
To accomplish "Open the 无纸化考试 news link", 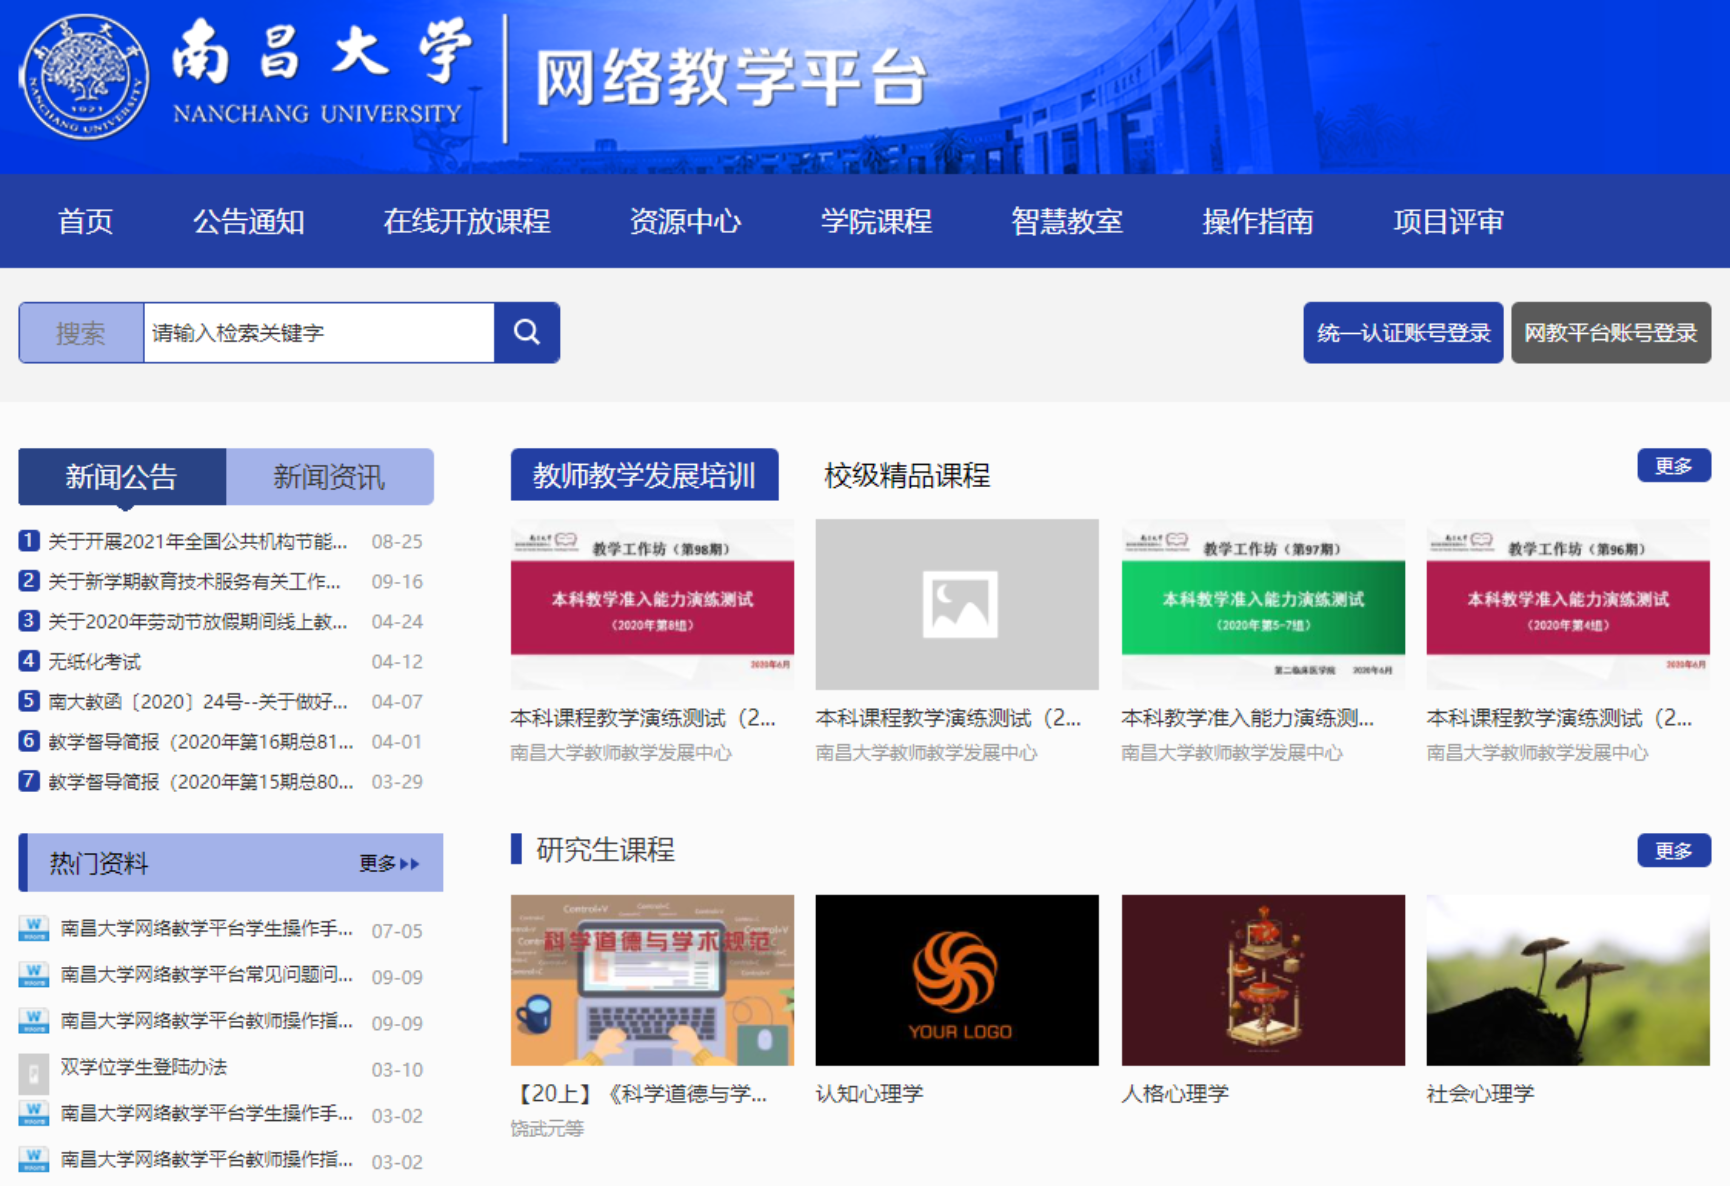I will coord(95,661).
